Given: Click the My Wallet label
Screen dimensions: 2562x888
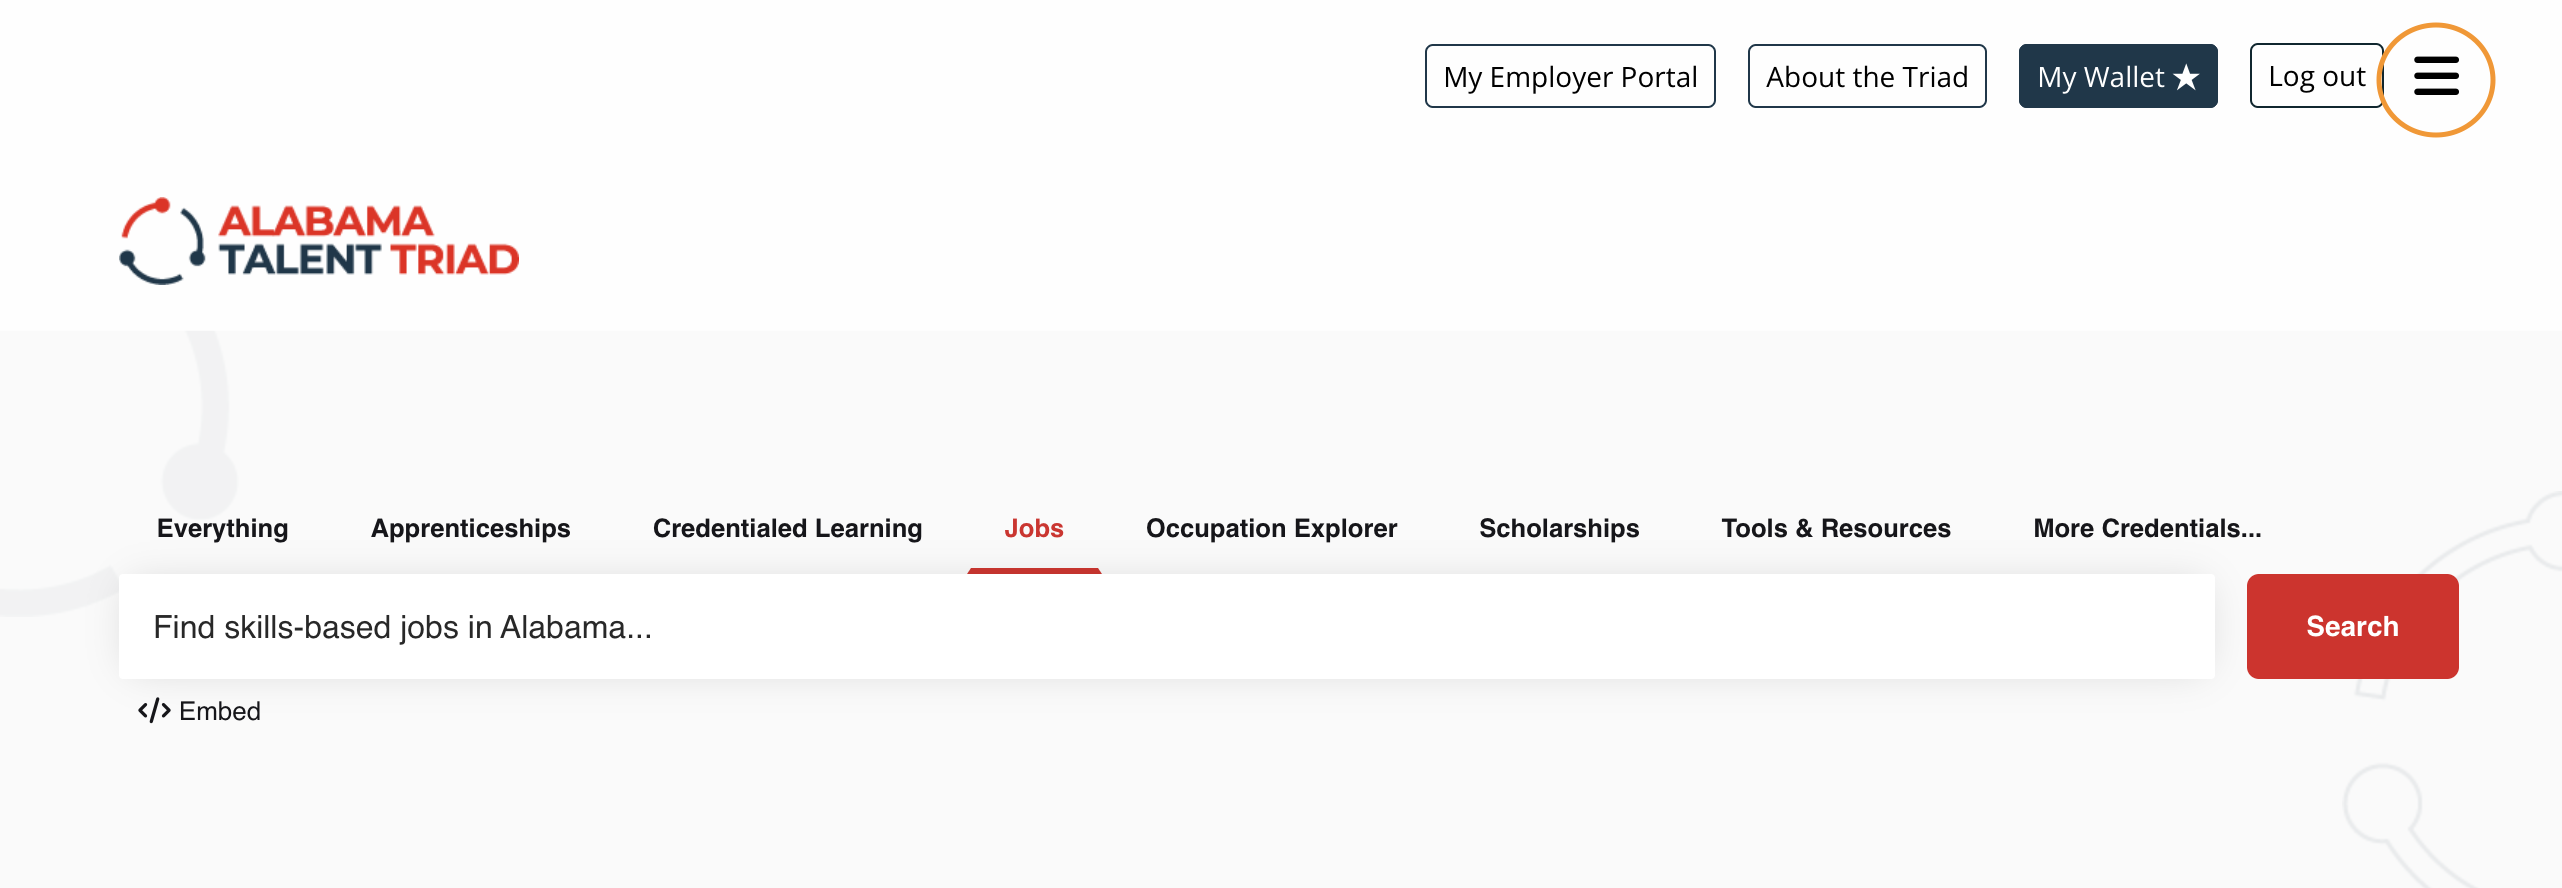Looking at the screenshot, I should pyautogui.click(x=2100, y=77).
